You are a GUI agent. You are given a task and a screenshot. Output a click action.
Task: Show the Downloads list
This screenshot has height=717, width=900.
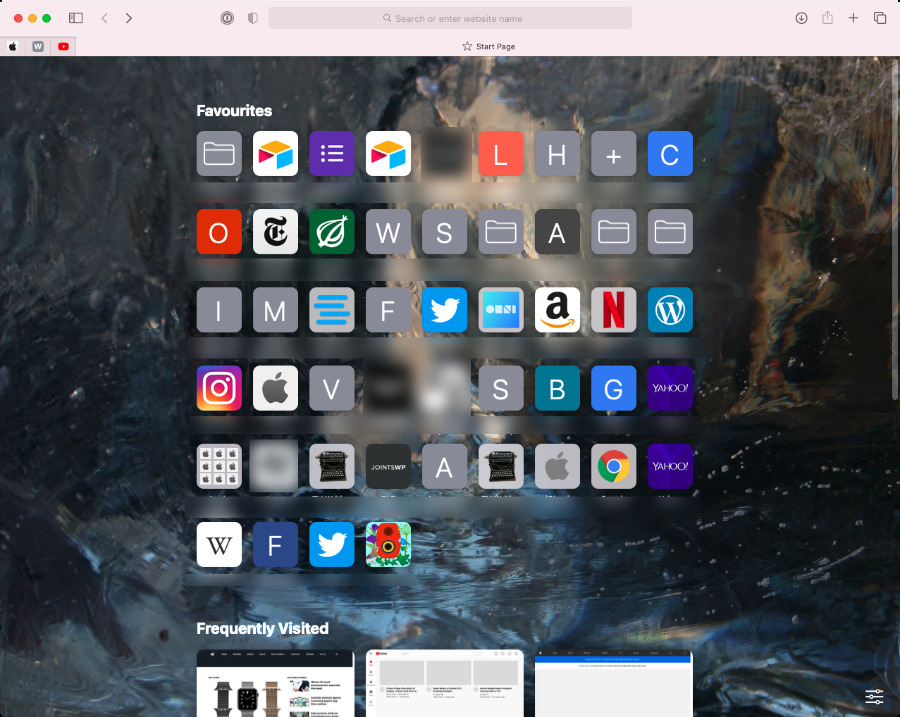pyautogui.click(x=801, y=18)
